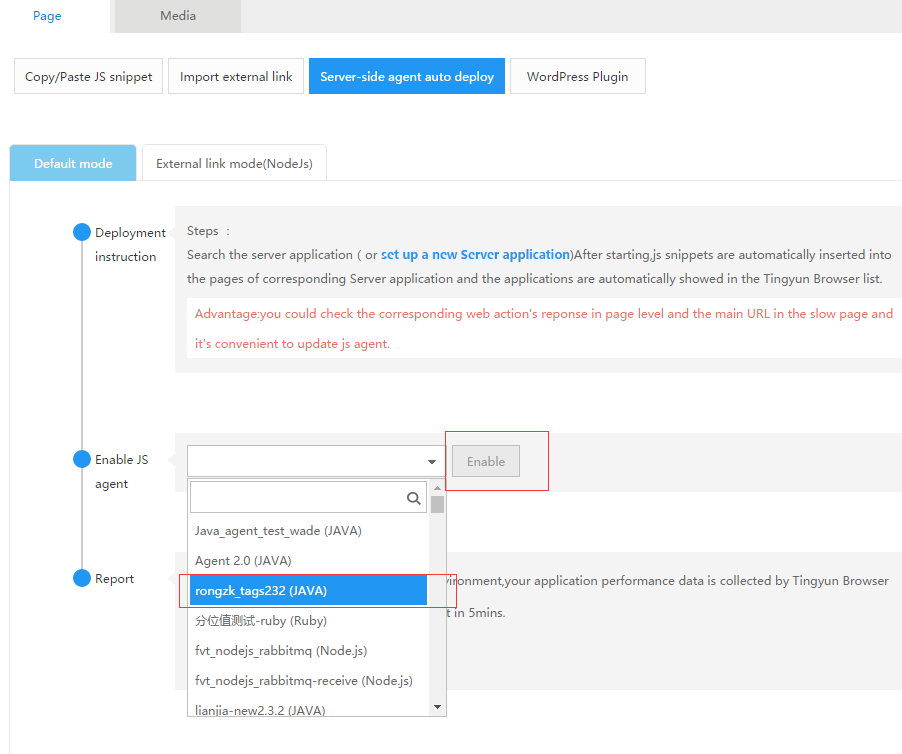Image resolution: width=902 pixels, height=754 pixels.
Task: Switch to the Media tab
Action: coord(178,16)
